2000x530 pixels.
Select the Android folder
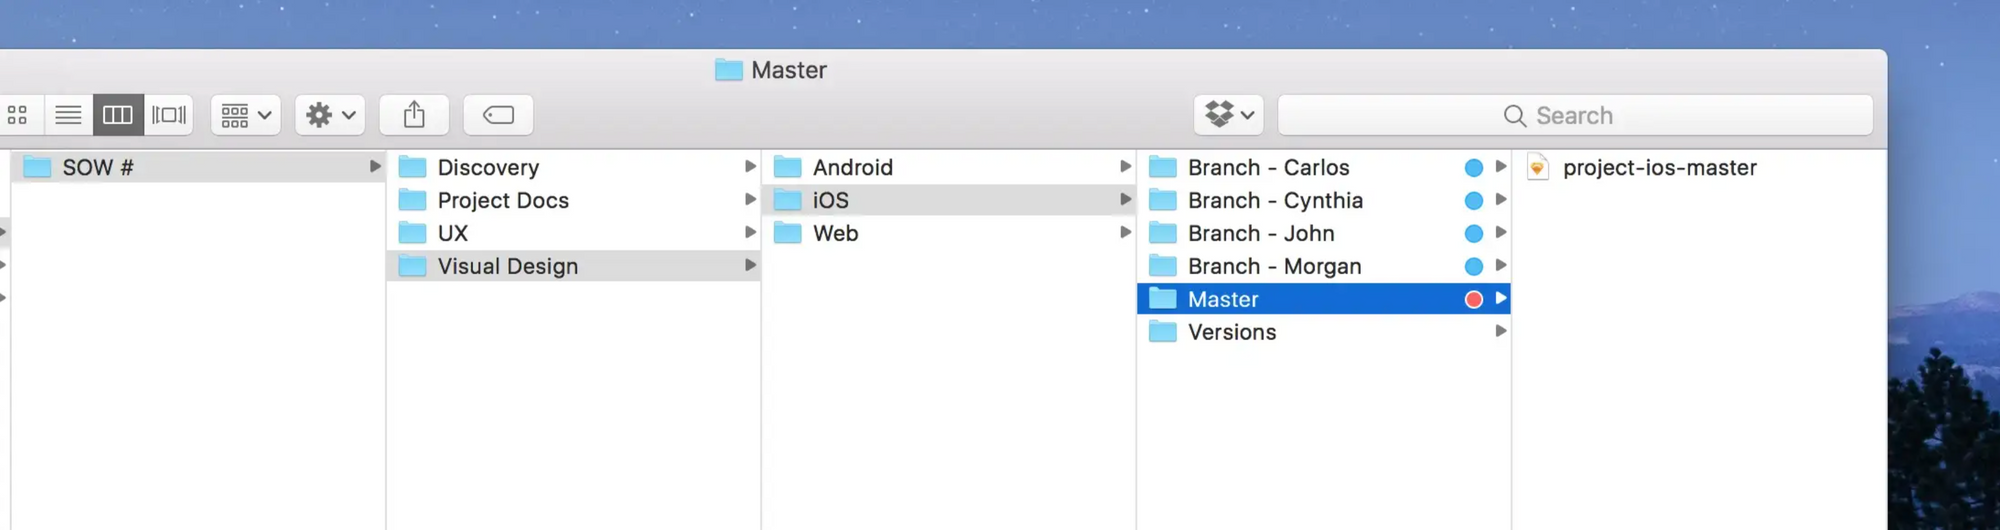tap(852, 168)
